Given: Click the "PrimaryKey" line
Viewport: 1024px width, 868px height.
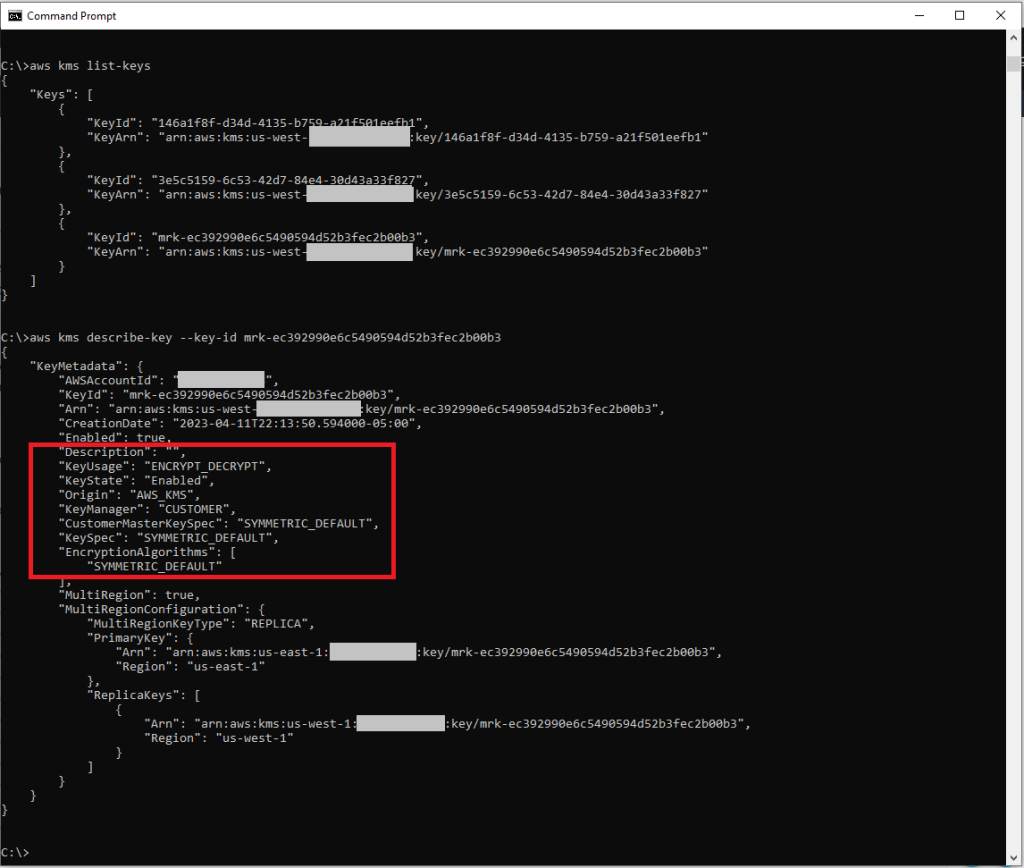Looking at the screenshot, I should click(140, 638).
